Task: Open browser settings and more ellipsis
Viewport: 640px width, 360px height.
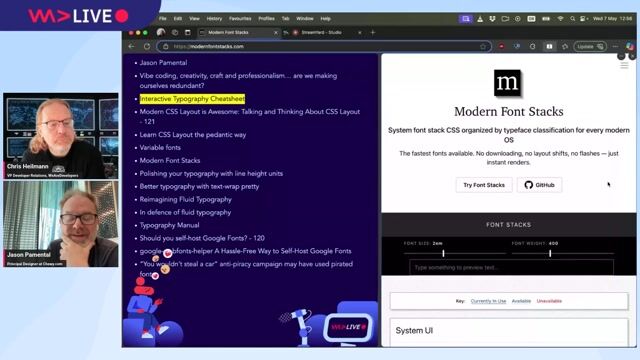Action: coord(615,47)
